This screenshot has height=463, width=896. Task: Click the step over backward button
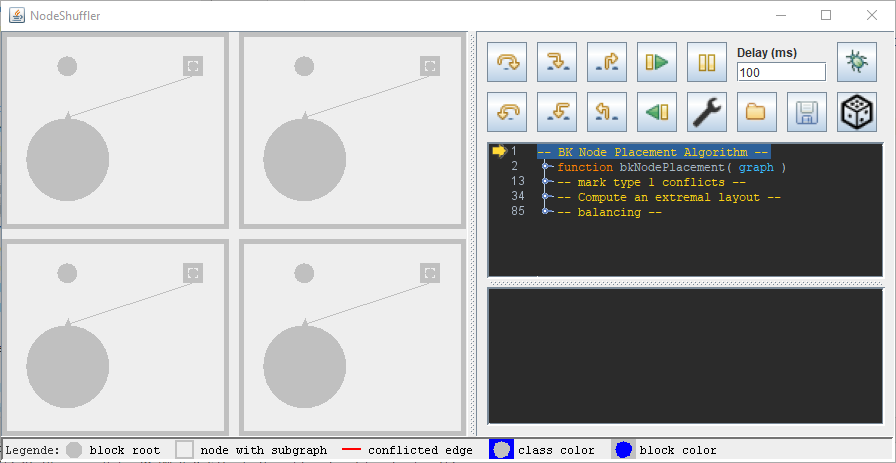pyautogui.click(x=507, y=112)
